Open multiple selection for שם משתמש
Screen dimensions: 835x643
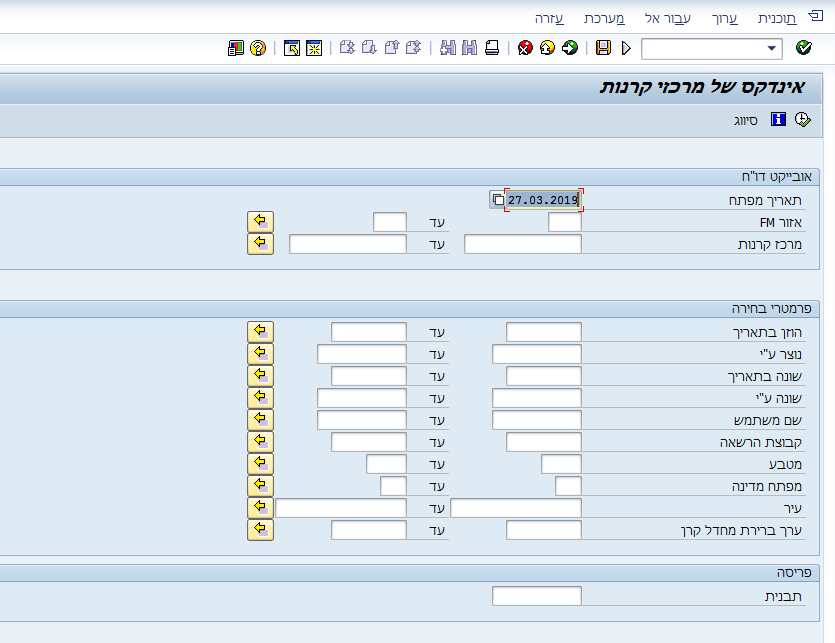(x=260, y=420)
